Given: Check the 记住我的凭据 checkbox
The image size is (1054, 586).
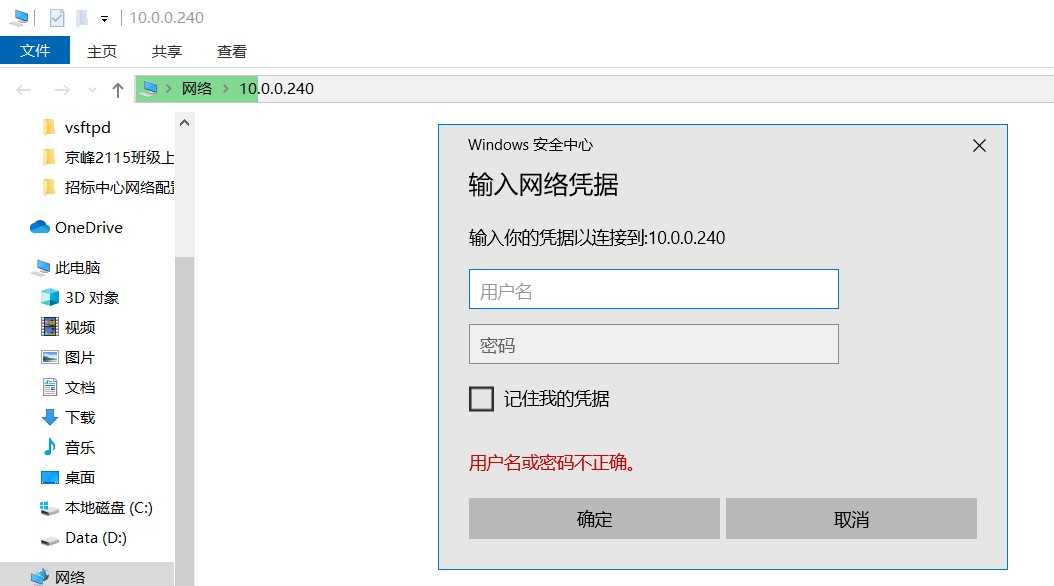Looking at the screenshot, I should [x=481, y=399].
